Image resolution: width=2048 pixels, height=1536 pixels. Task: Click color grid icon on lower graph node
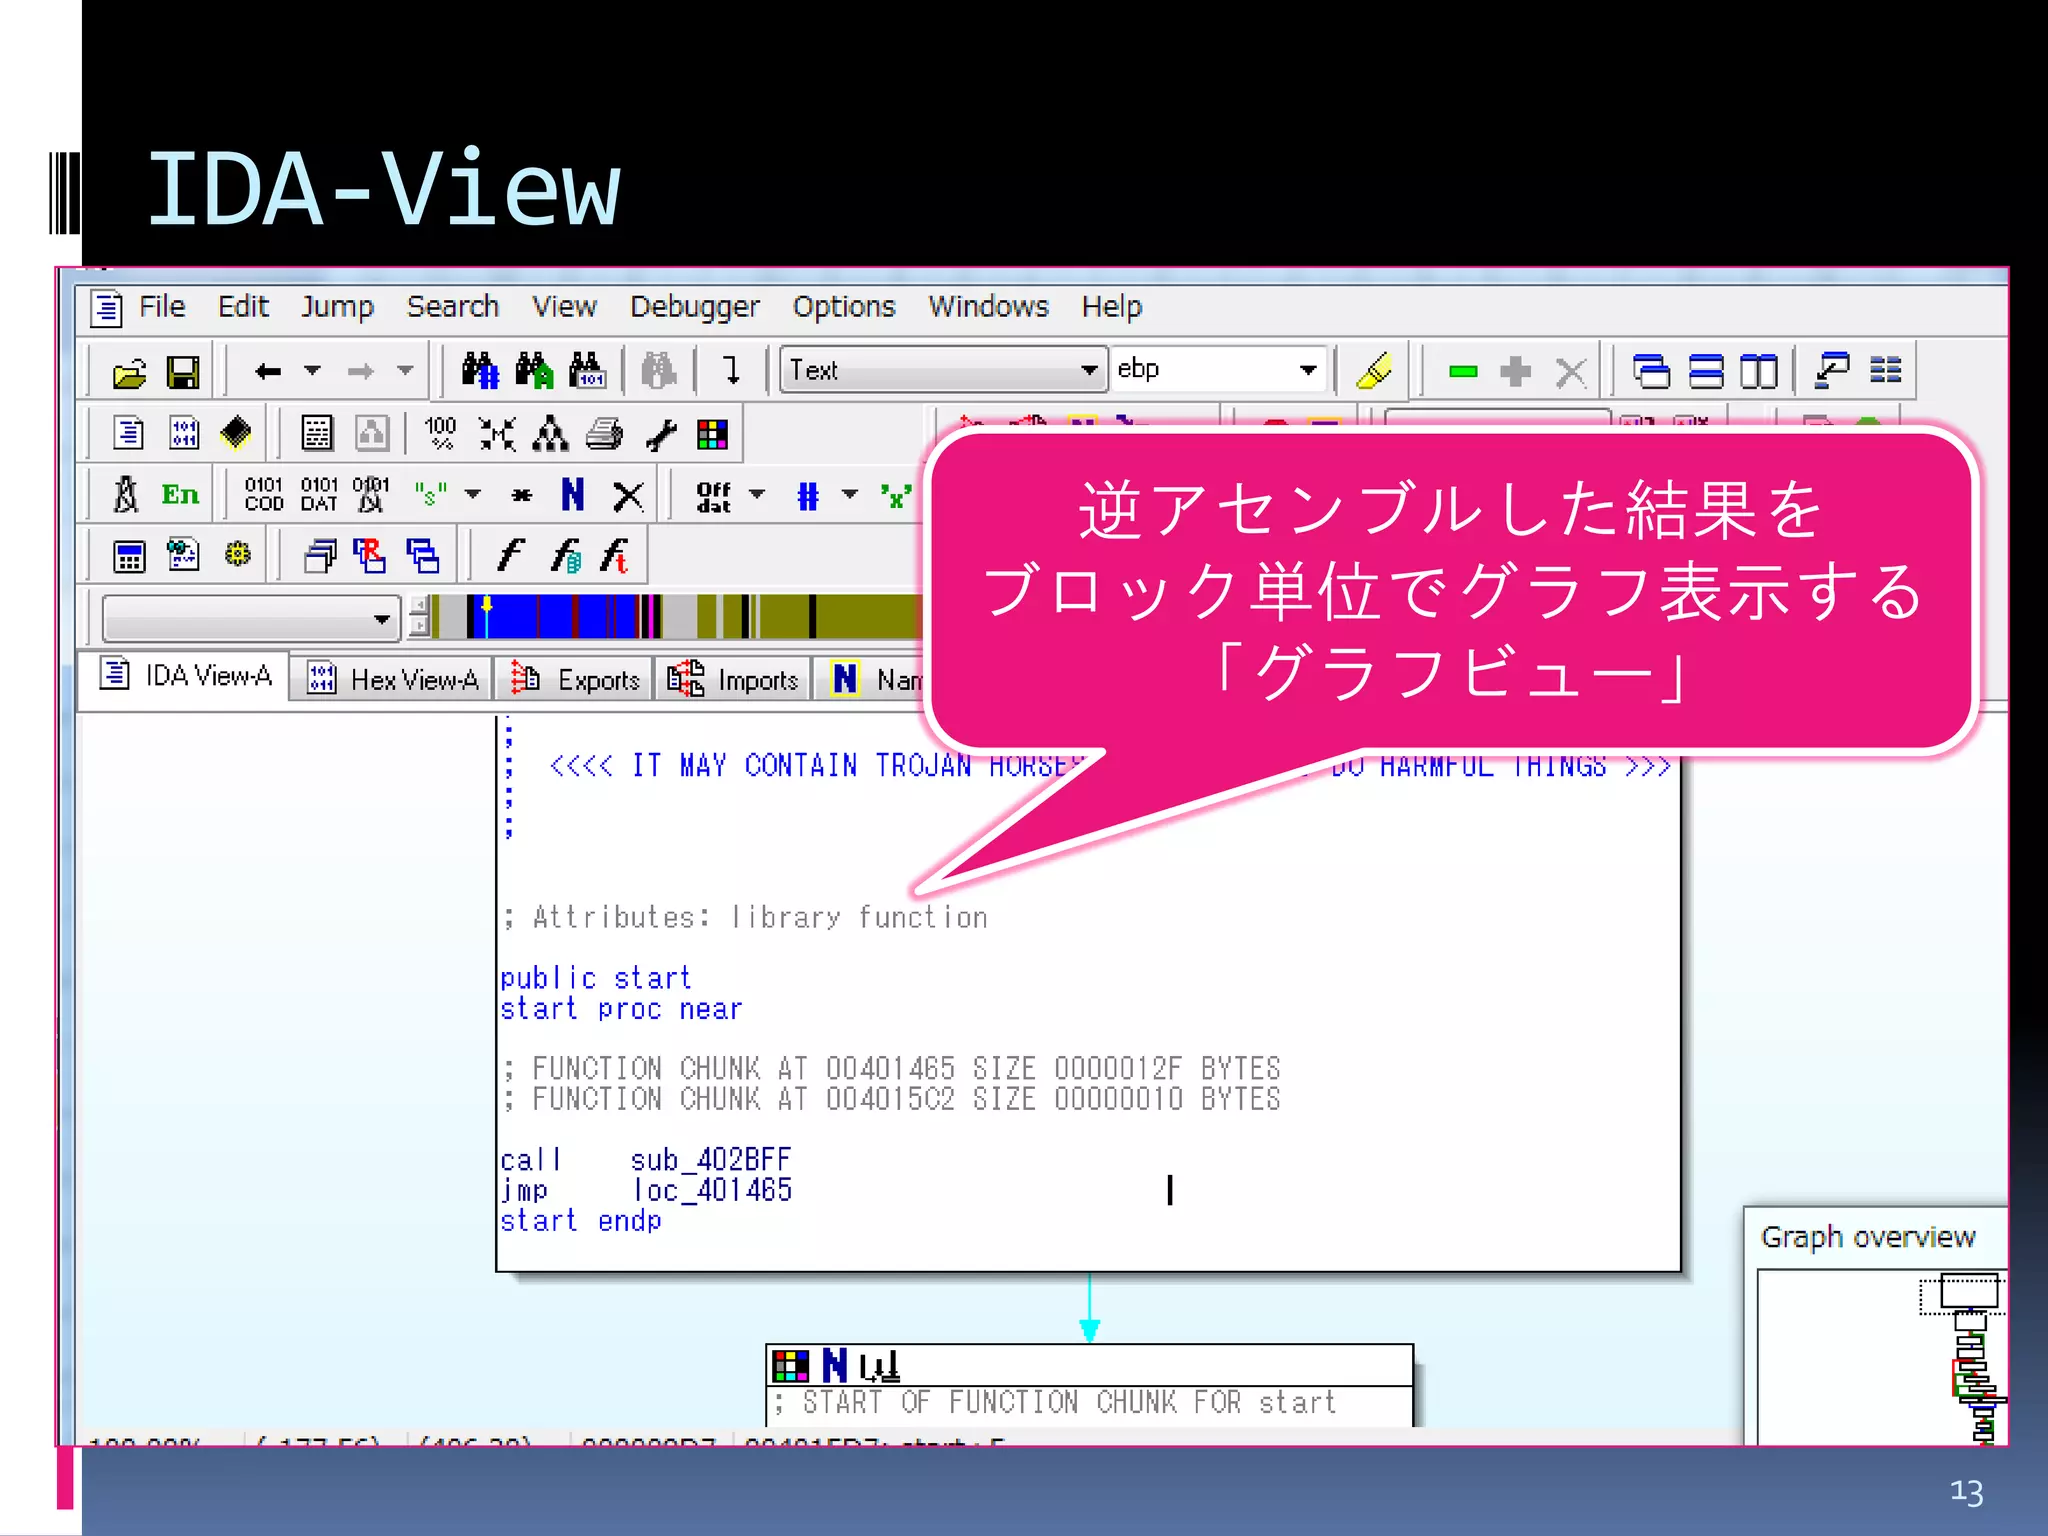(x=790, y=1366)
